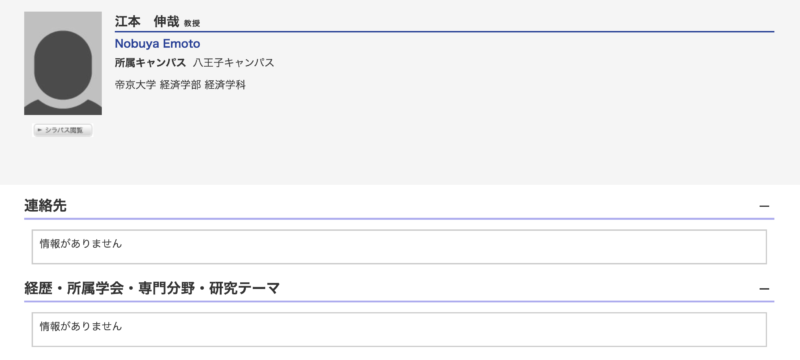Click the 経歴 word in the second heading
800x360 pixels.
tap(38, 289)
